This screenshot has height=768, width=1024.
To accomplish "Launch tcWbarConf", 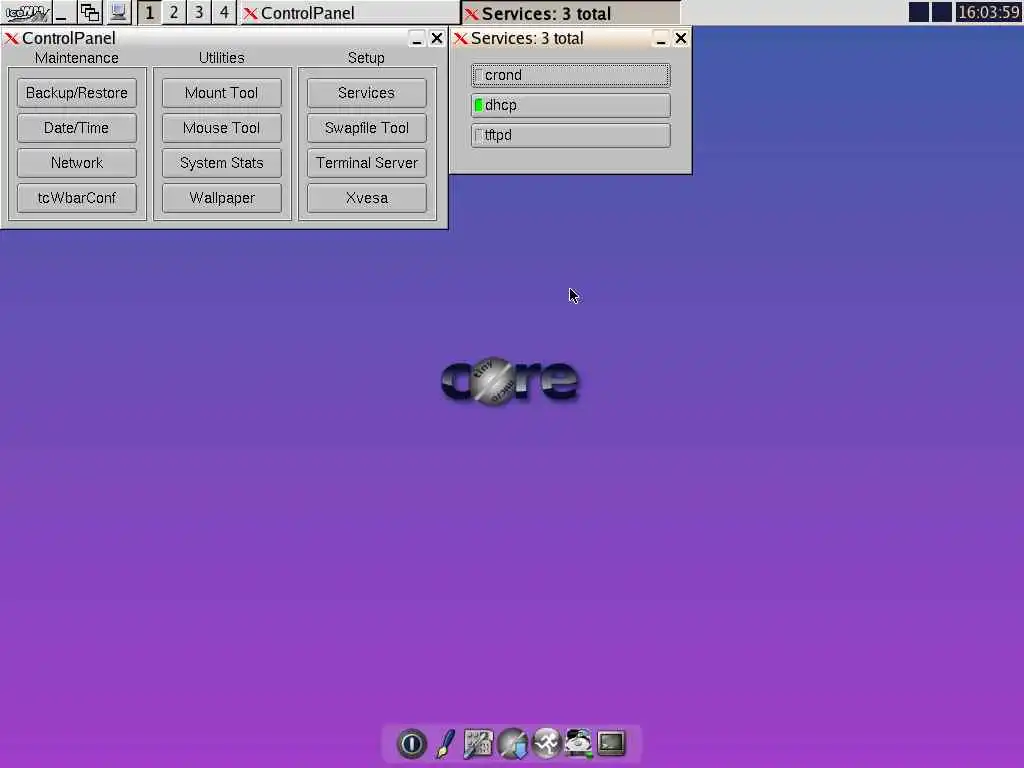I will point(76,198).
